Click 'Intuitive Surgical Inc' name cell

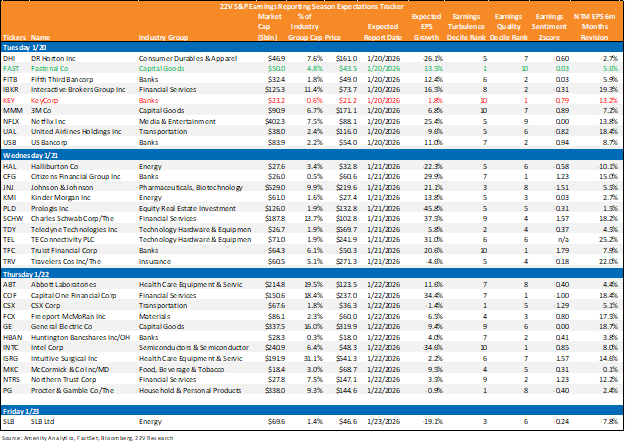pyautogui.click(x=64, y=358)
